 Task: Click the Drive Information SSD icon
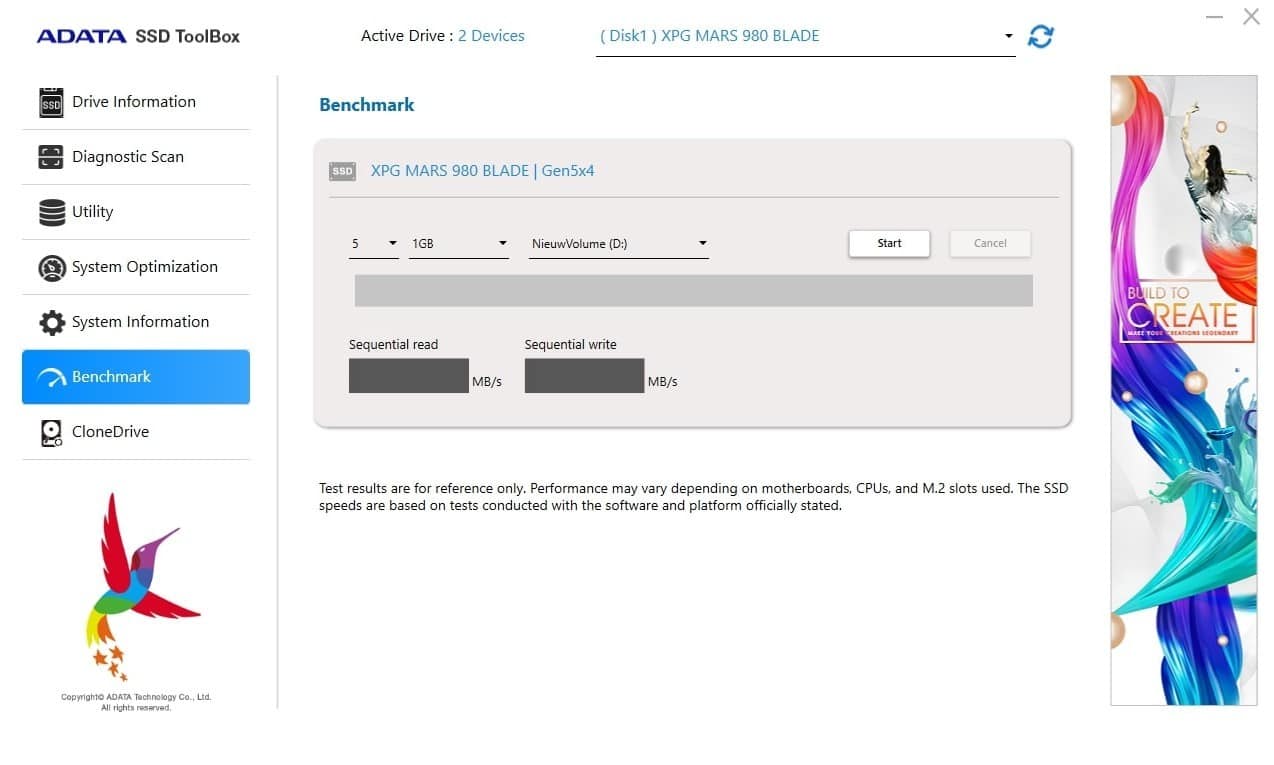(x=51, y=102)
